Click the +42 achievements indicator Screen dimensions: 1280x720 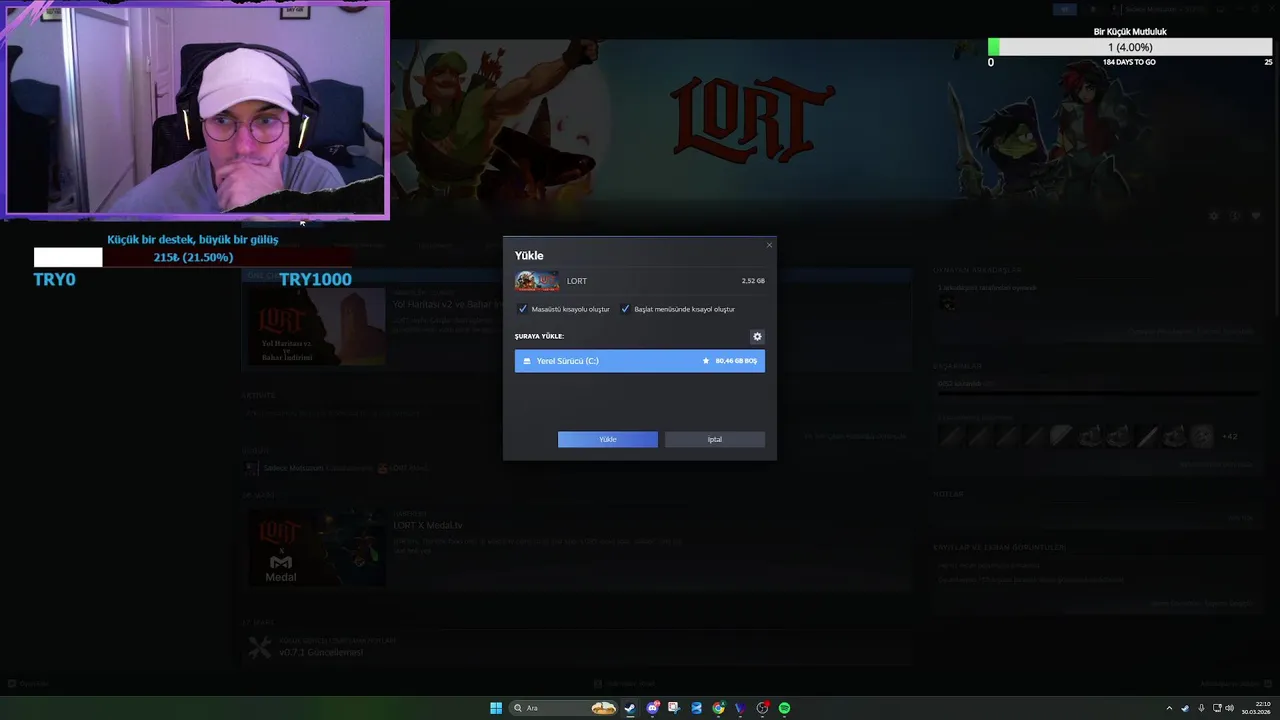click(x=1229, y=436)
